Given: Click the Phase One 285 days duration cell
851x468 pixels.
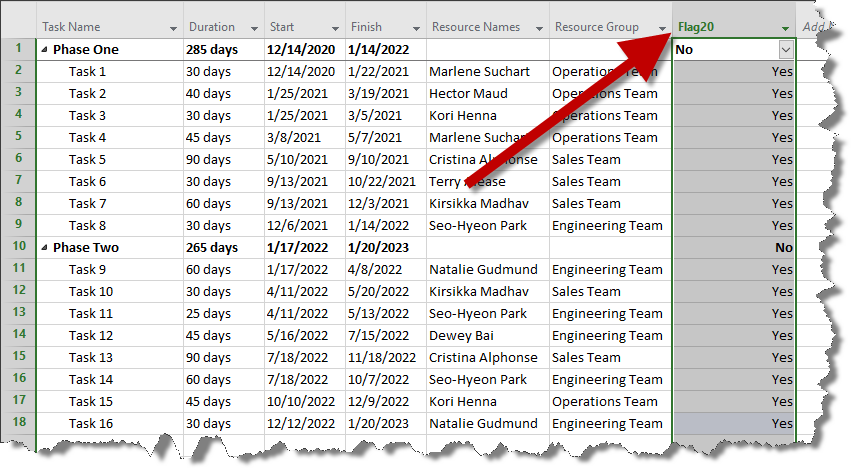Looking at the screenshot, I should 224,50.
